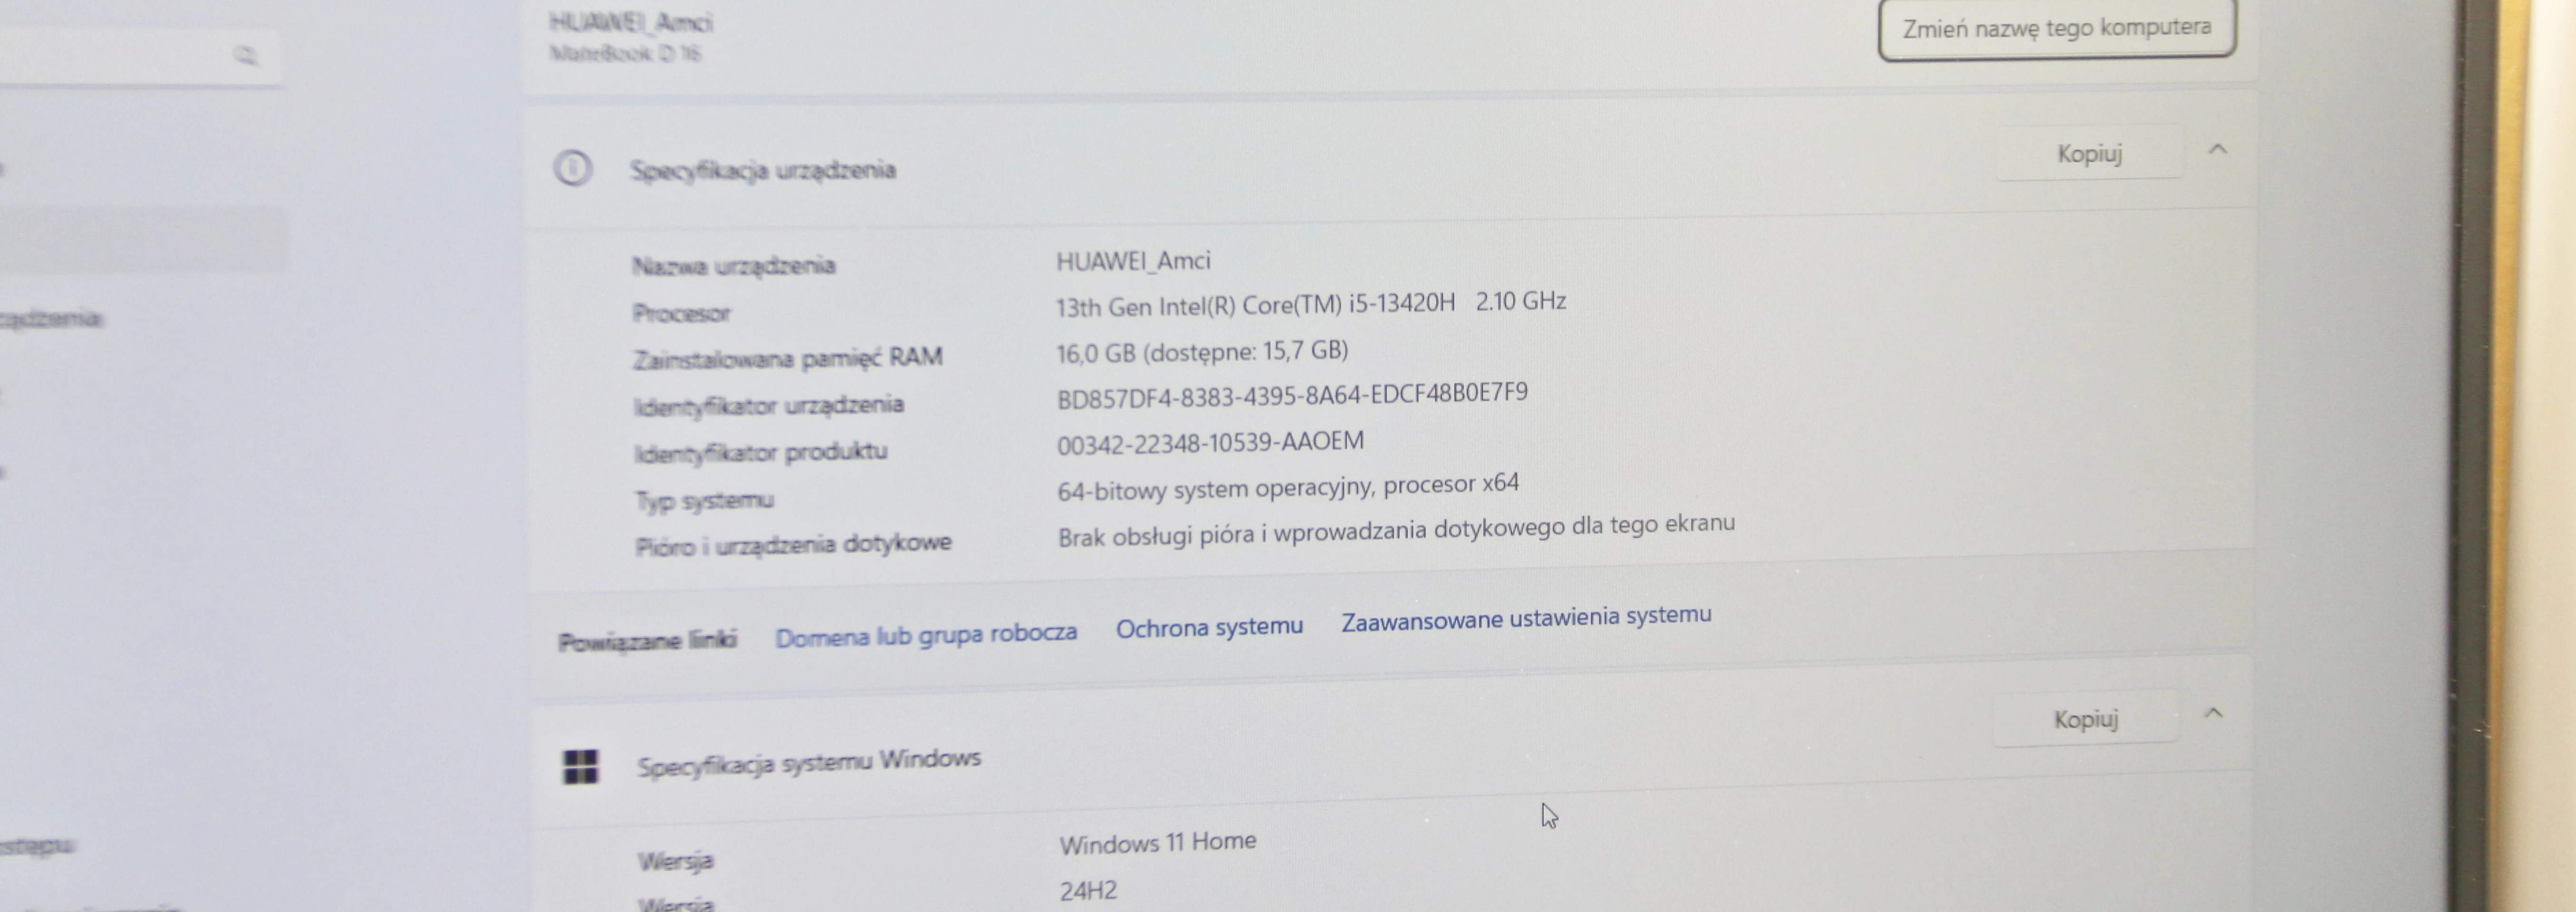Click 'Pióro i urządzenia dotykowe' label
Image resolution: width=2576 pixels, height=912 pixels.
coord(793,545)
